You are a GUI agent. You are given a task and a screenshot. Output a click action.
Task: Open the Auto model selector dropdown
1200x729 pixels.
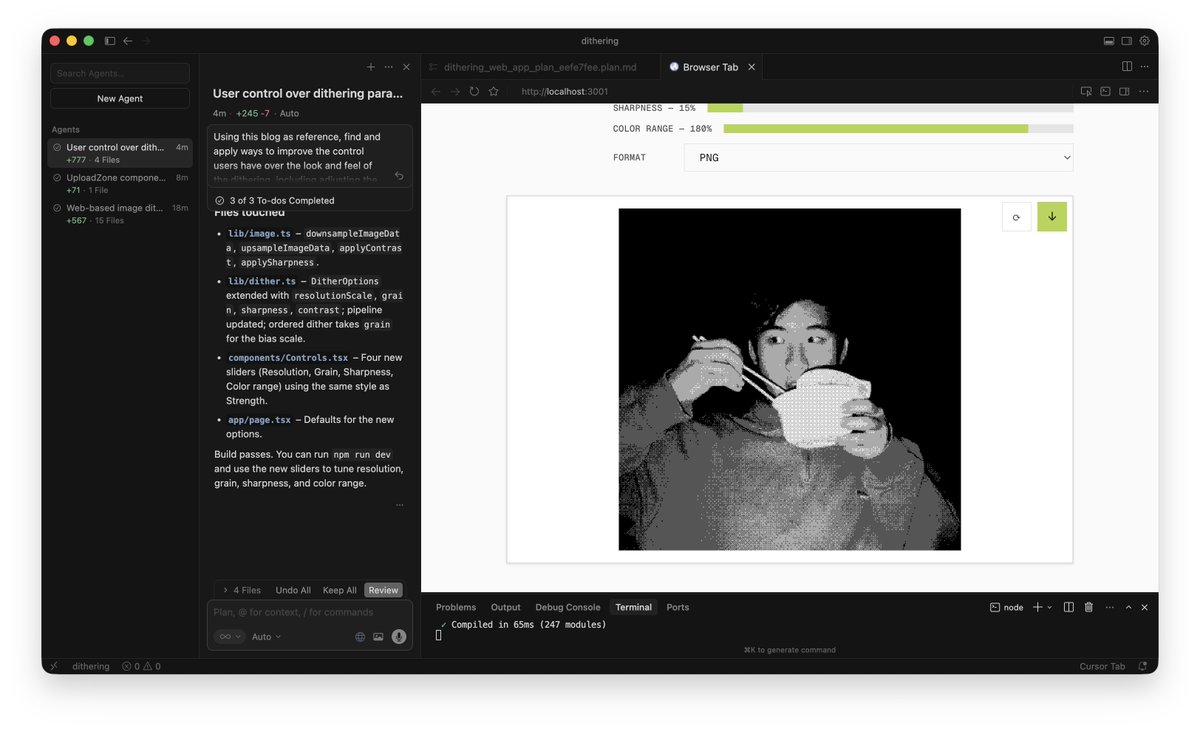[266, 637]
